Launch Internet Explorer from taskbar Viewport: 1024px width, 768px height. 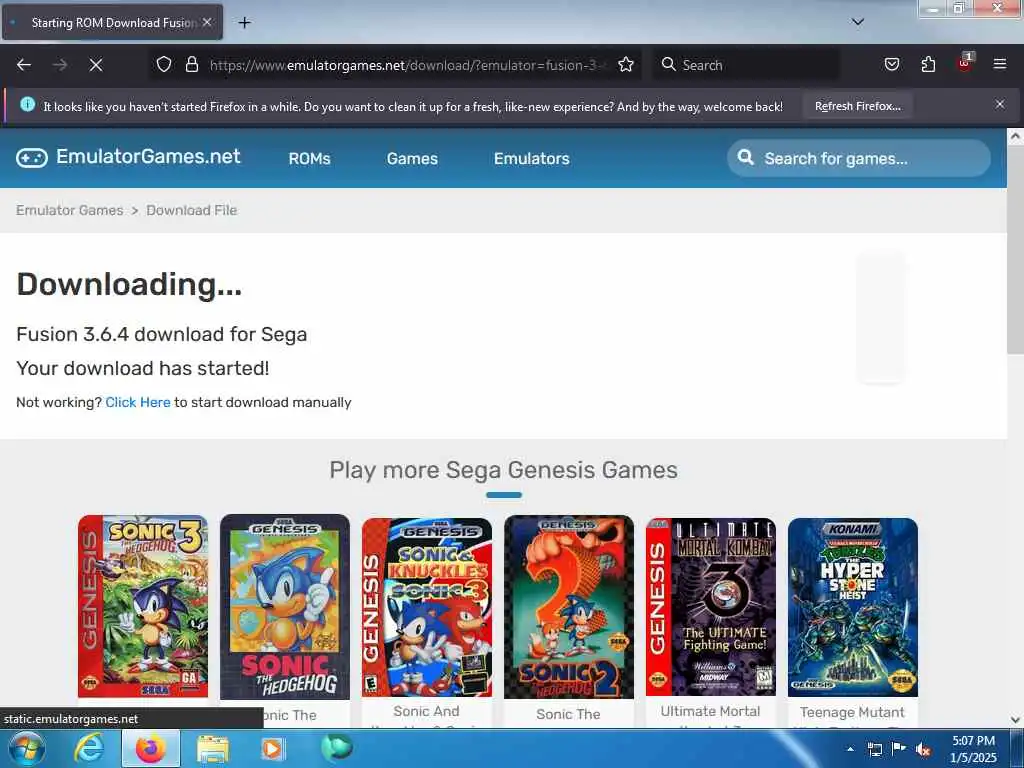coord(89,748)
